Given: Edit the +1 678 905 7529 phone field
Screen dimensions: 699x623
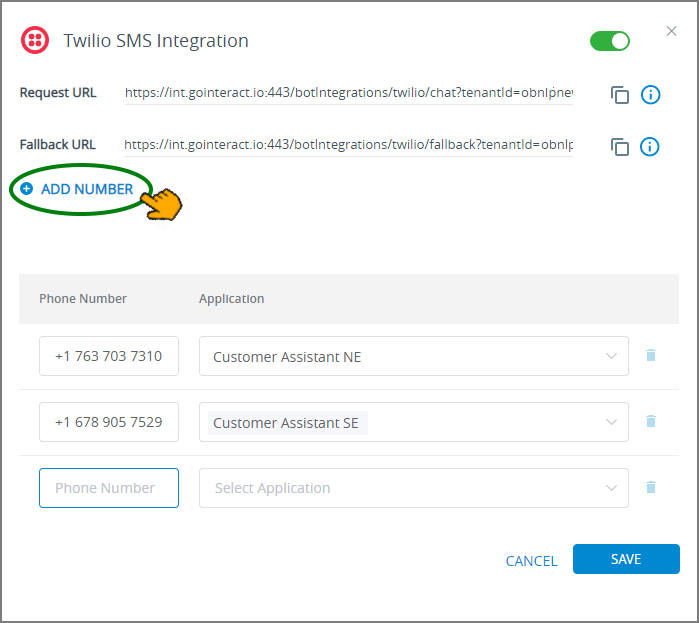Looking at the screenshot, I should (x=109, y=422).
